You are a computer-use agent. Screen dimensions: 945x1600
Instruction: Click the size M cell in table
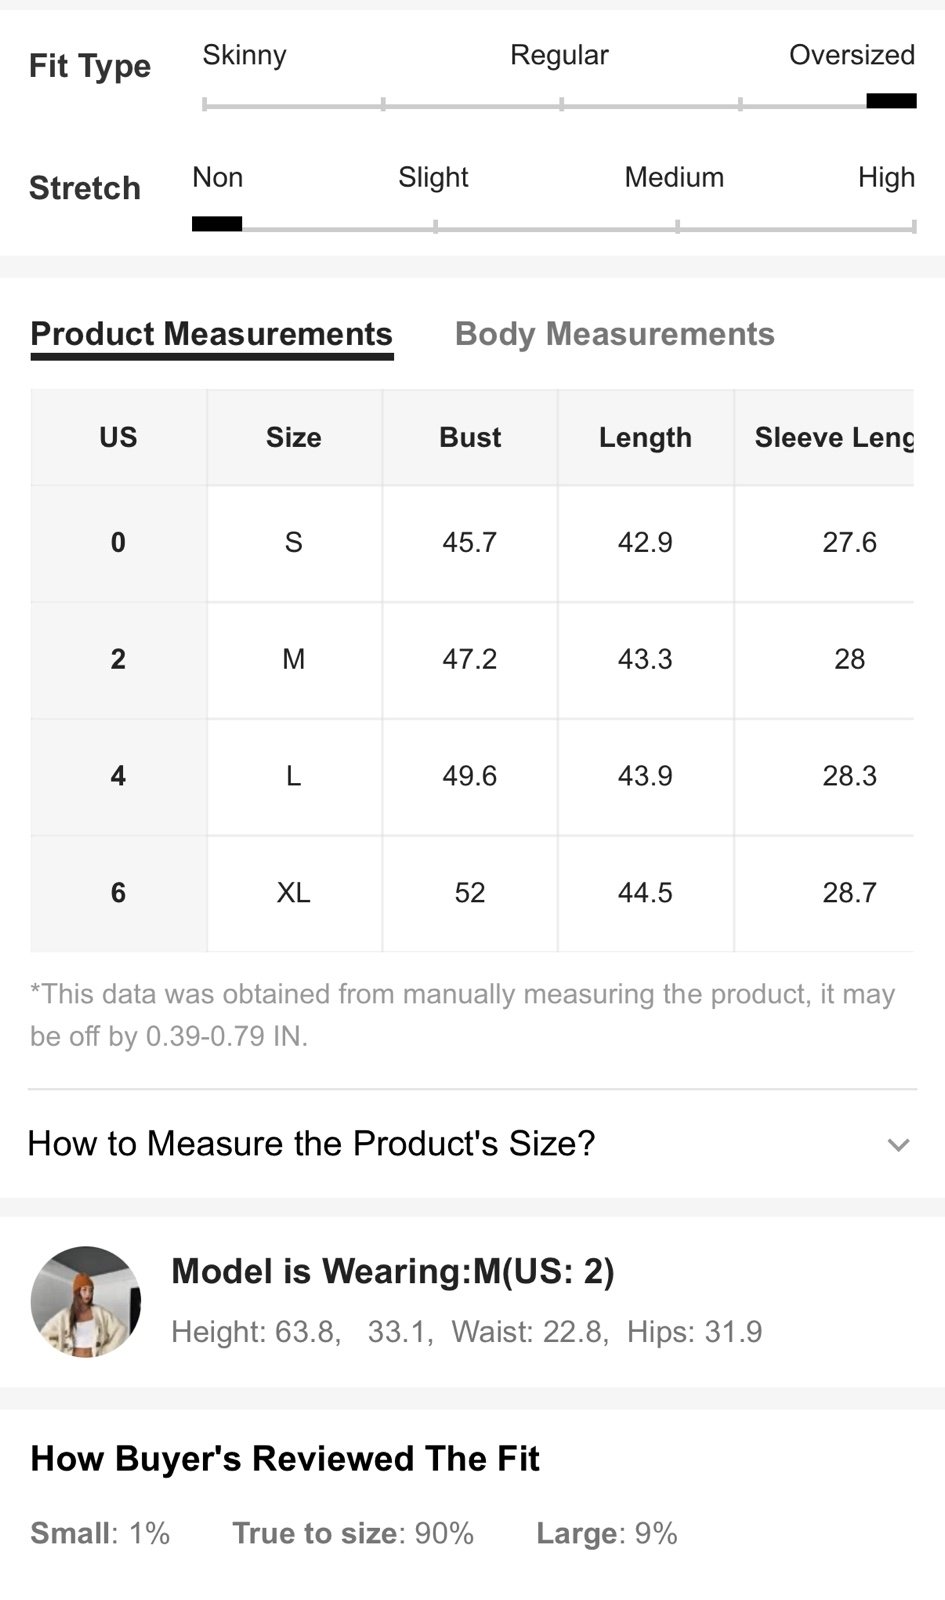(x=294, y=660)
